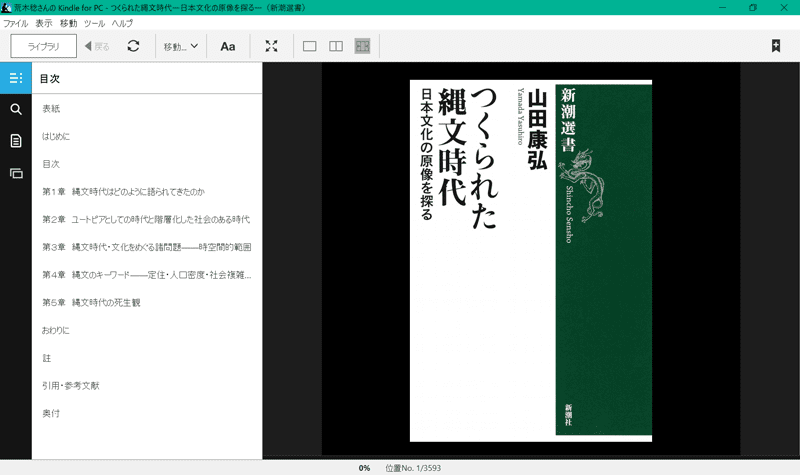
Task: Open the 移動 menu in menu bar
Action: (x=68, y=23)
